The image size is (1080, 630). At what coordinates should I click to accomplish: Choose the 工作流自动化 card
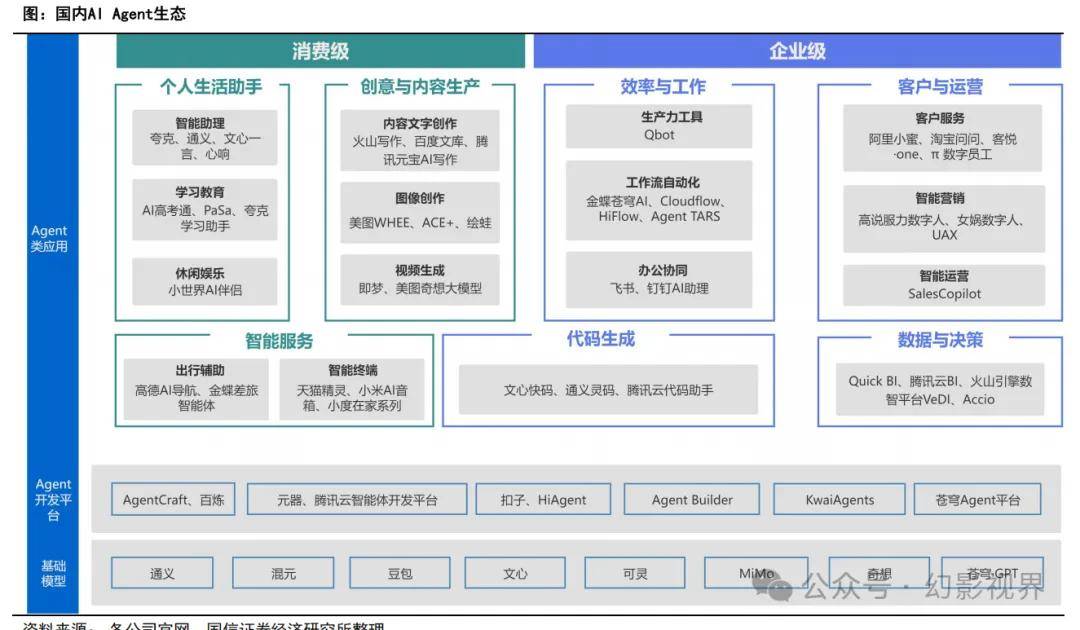click(659, 200)
